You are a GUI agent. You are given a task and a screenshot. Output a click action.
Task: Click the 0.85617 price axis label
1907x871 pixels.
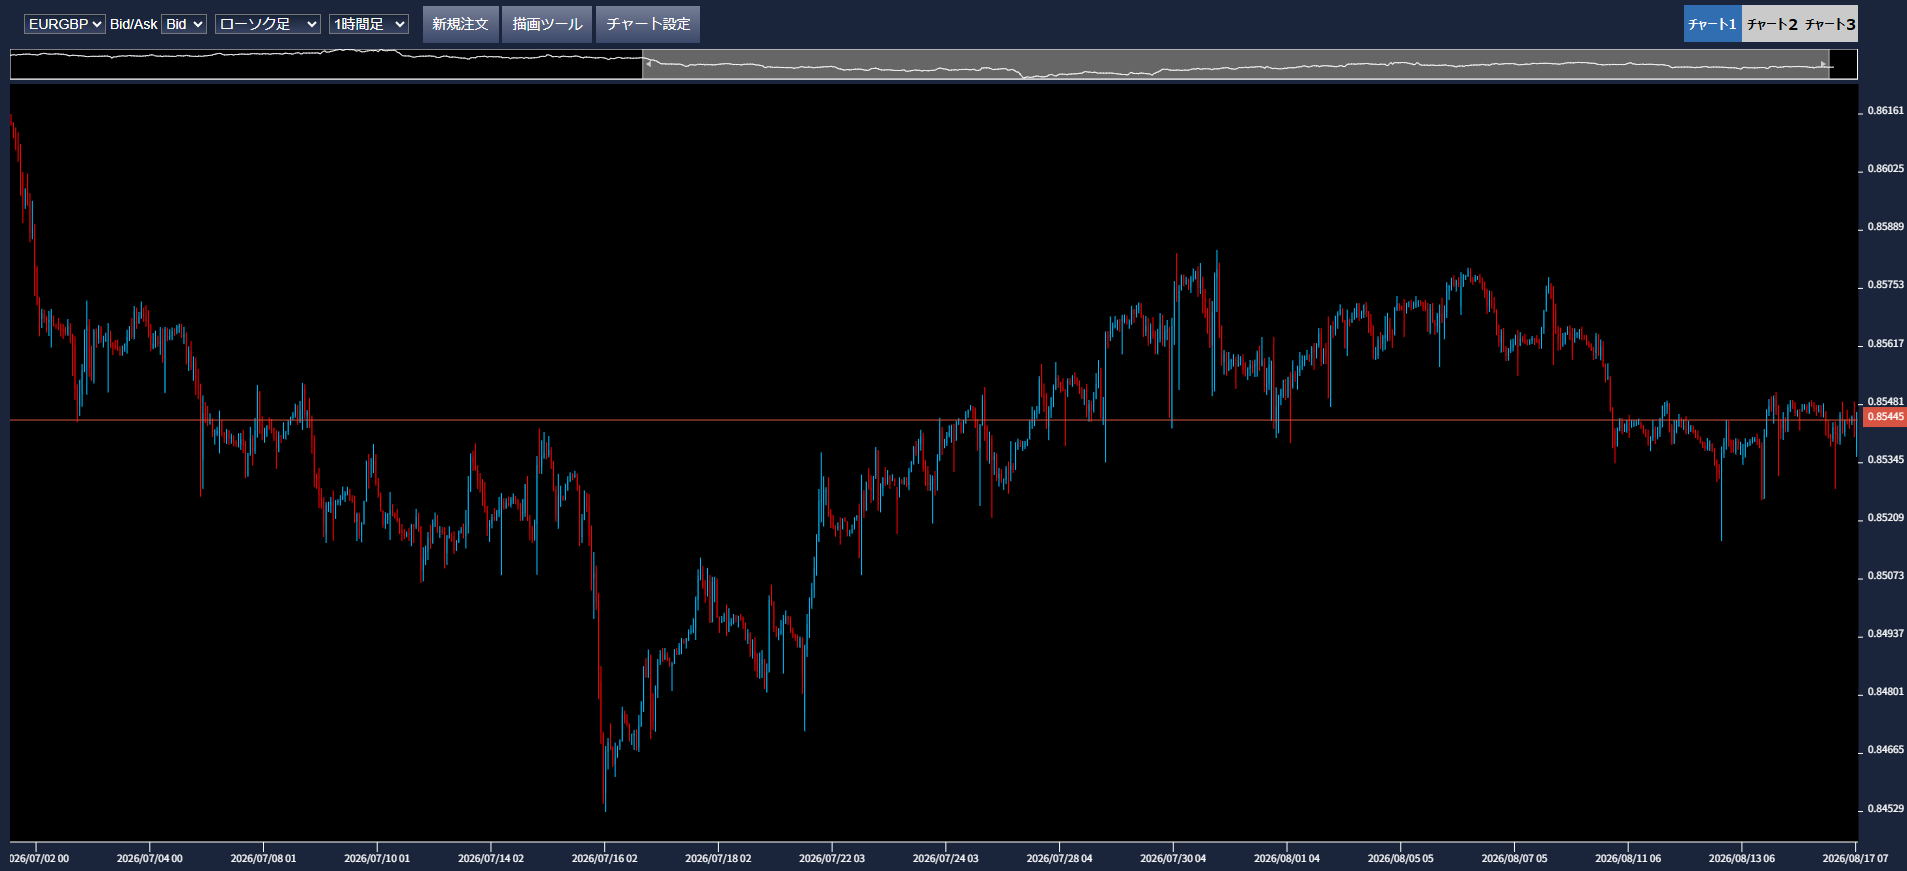[x=1886, y=344]
